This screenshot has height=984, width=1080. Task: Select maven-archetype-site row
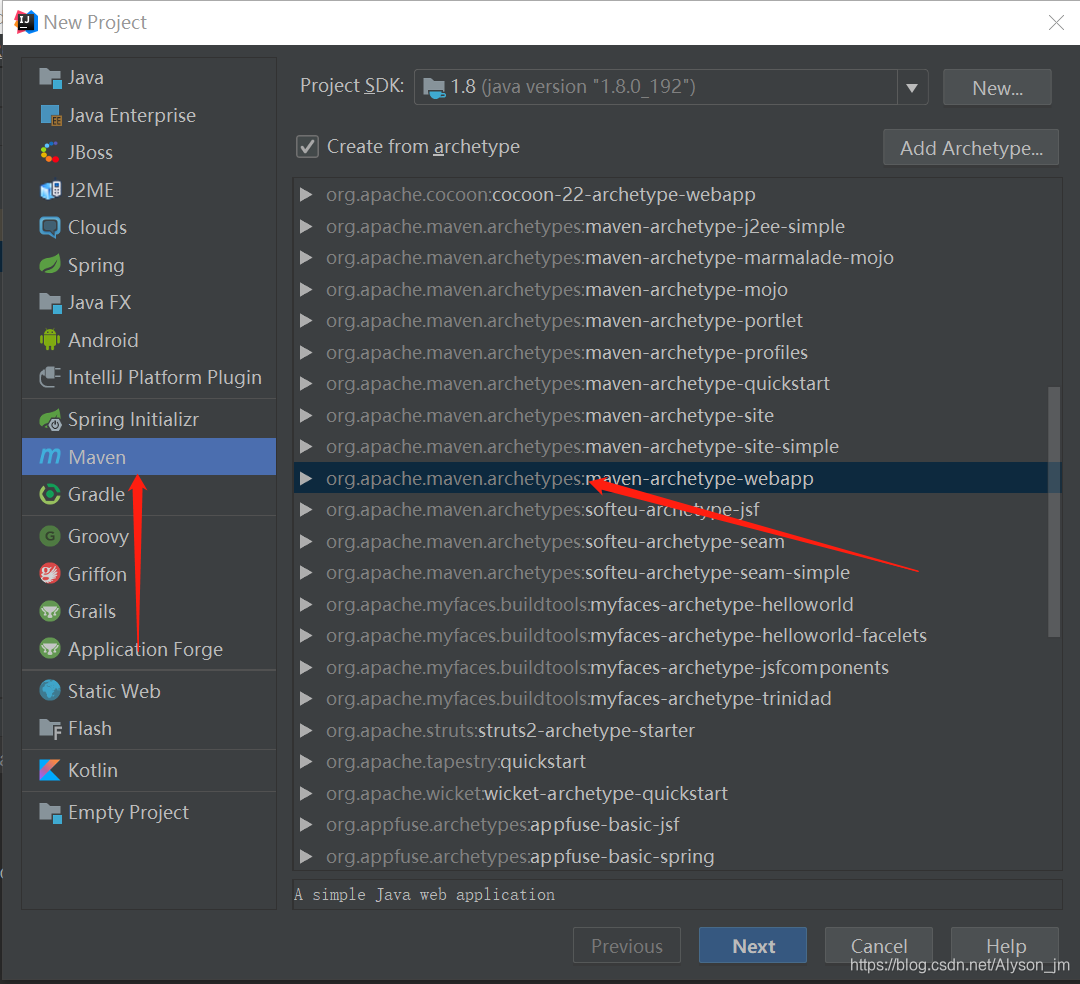(678, 415)
